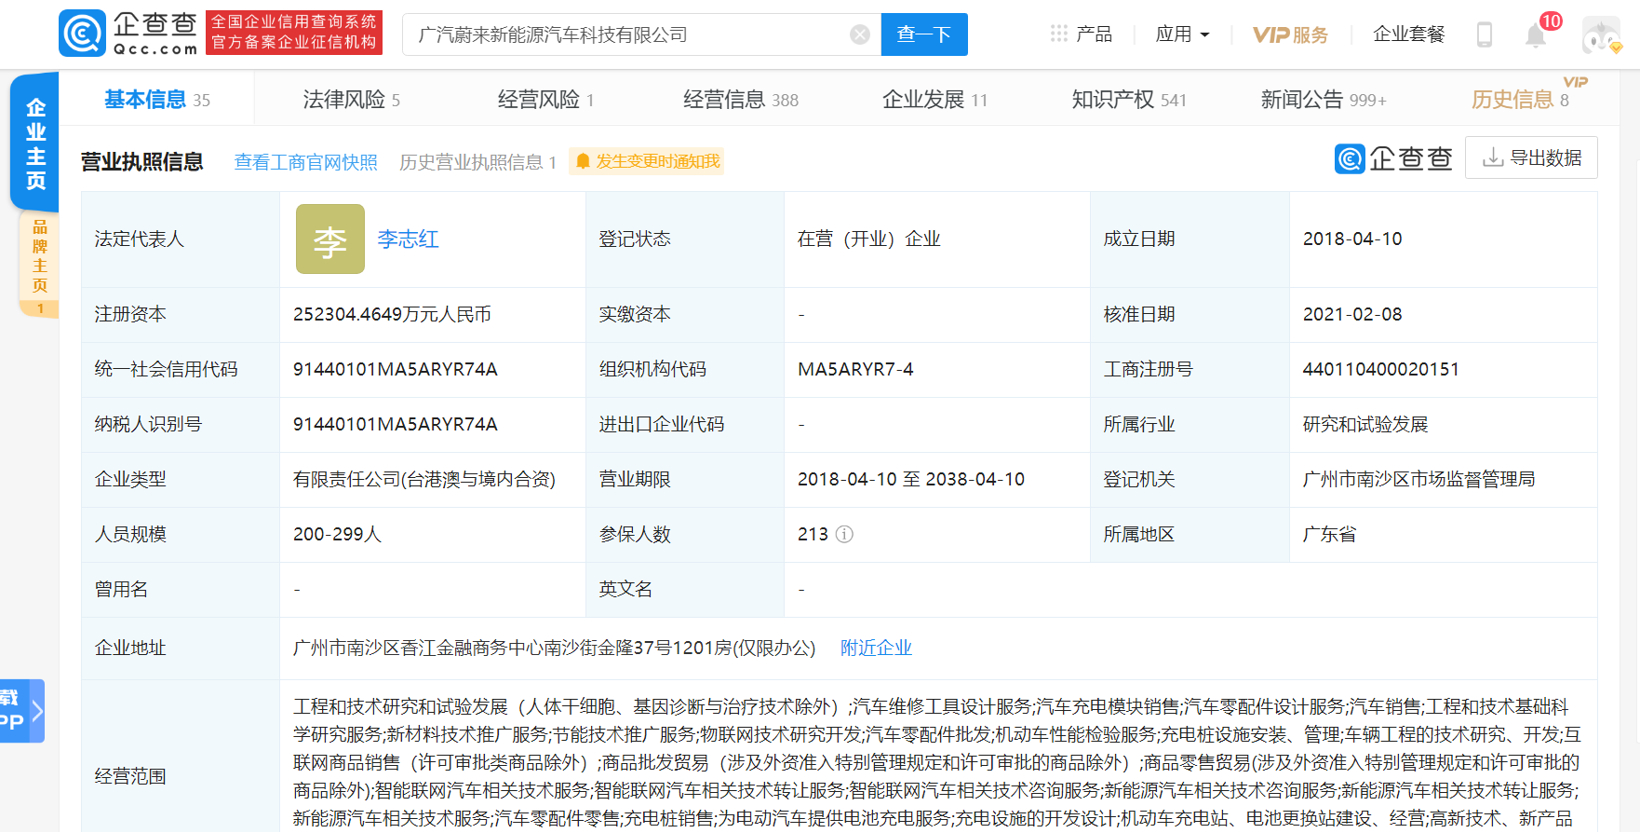Click the 李 legal representative avatar
Viewport: 1640px width, 832px height.
click(x=330, y=239)
